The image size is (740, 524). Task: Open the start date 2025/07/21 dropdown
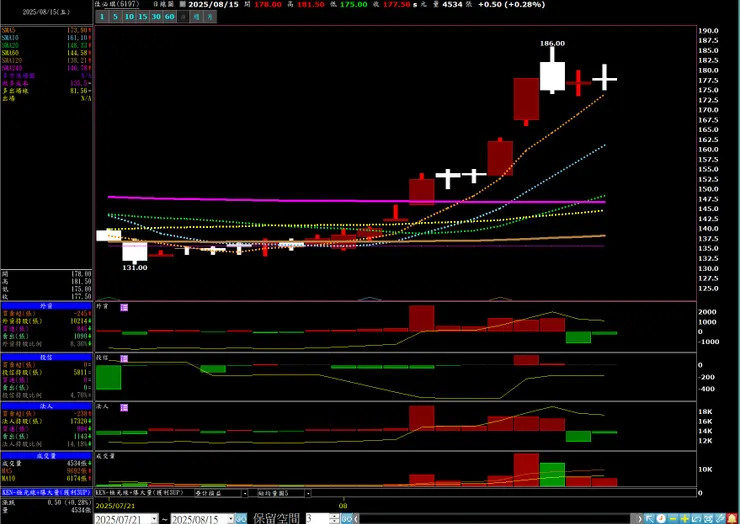(154, 519)
